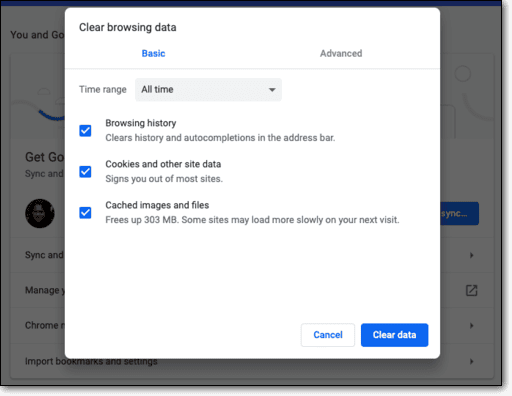Expand the Chrome name row arrow
This screenshot has width=512, height=396.
coord(471,326)
